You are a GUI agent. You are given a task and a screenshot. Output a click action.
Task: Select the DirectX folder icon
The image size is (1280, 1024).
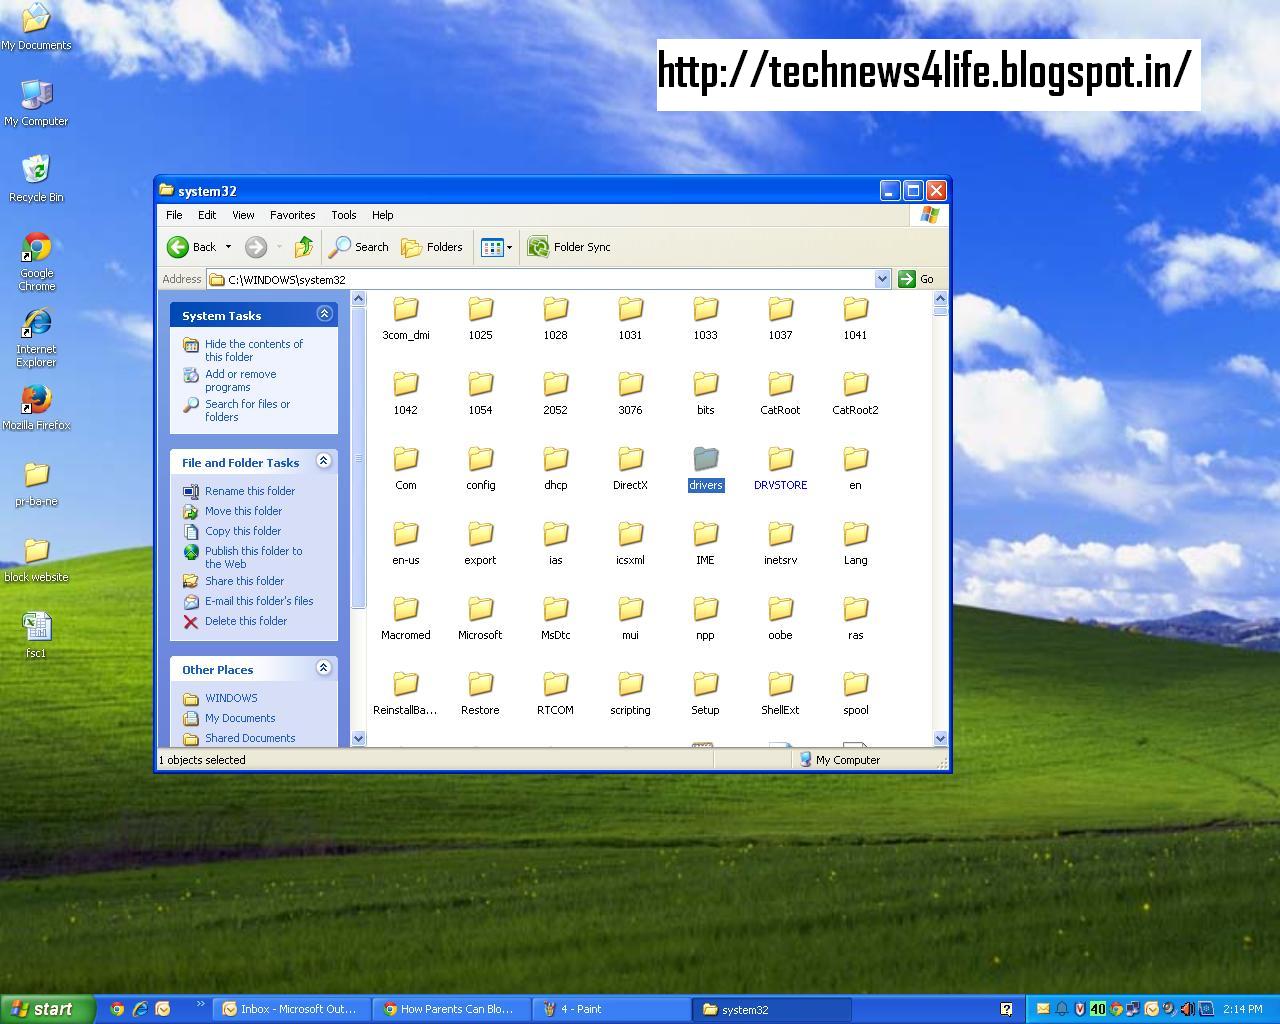coord(631,459)
